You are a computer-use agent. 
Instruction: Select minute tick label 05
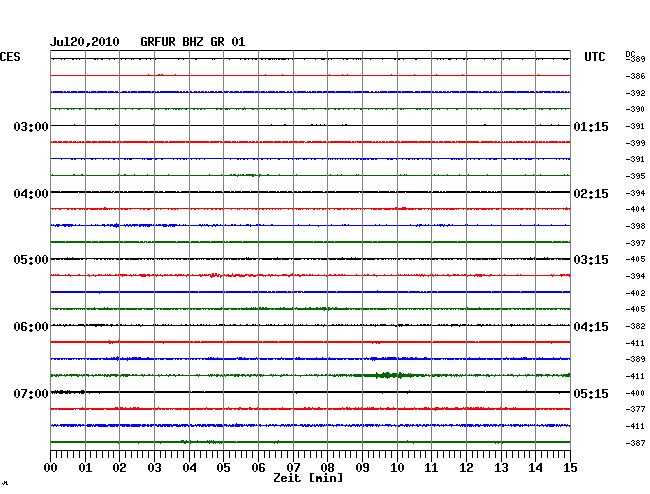(x=223, y=467)
